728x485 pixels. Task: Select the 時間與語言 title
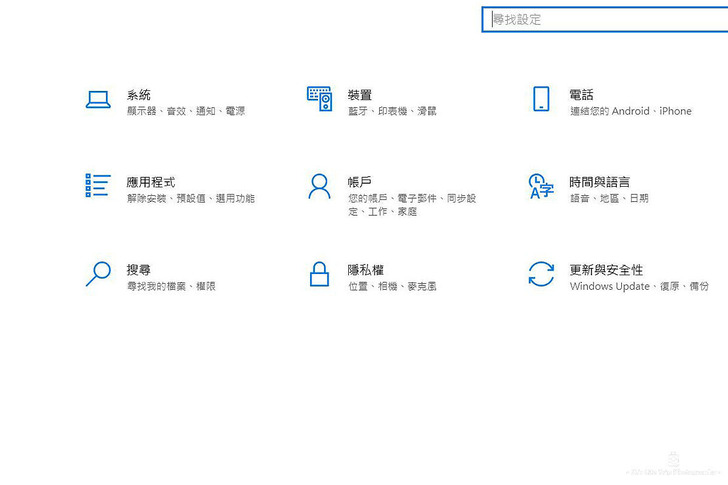point(600,182)
